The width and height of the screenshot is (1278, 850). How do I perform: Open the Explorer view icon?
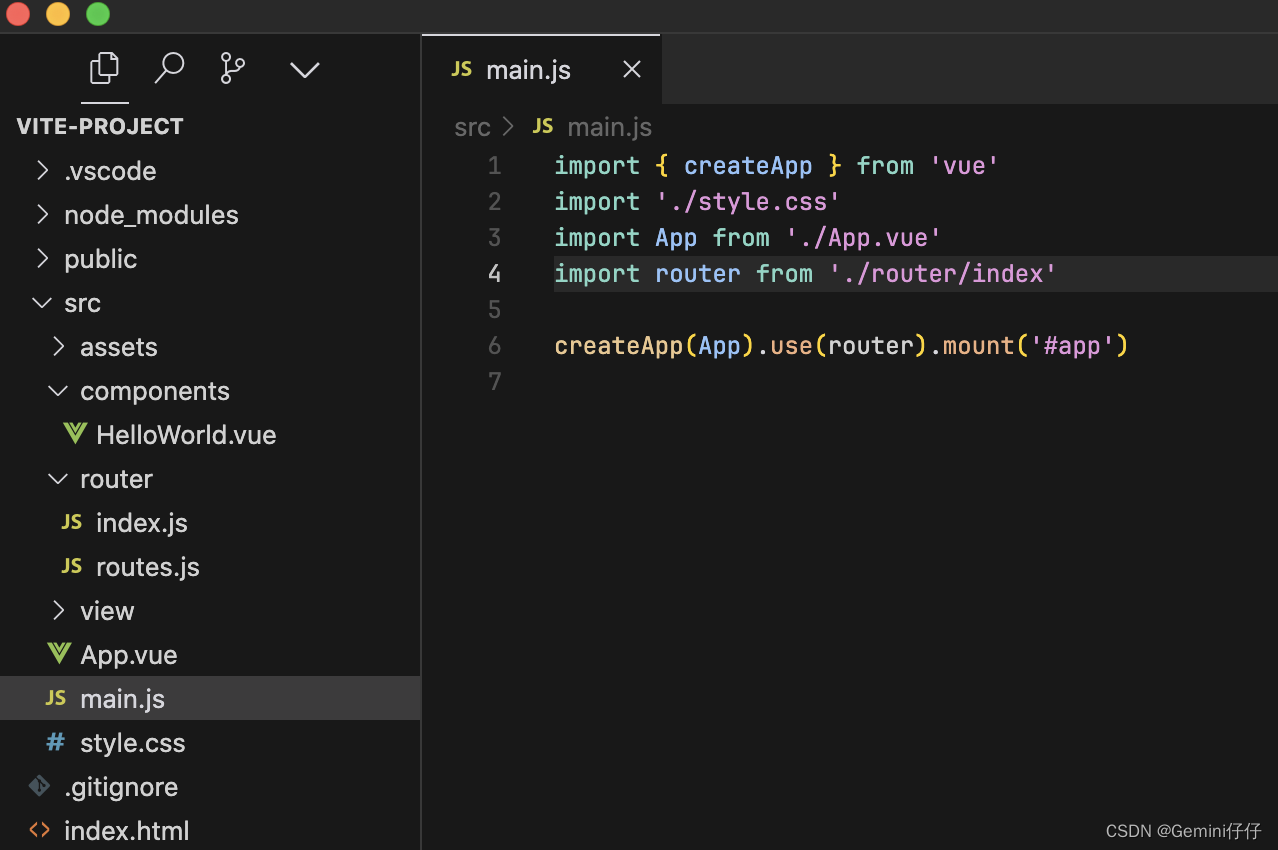tap(105, 68)
